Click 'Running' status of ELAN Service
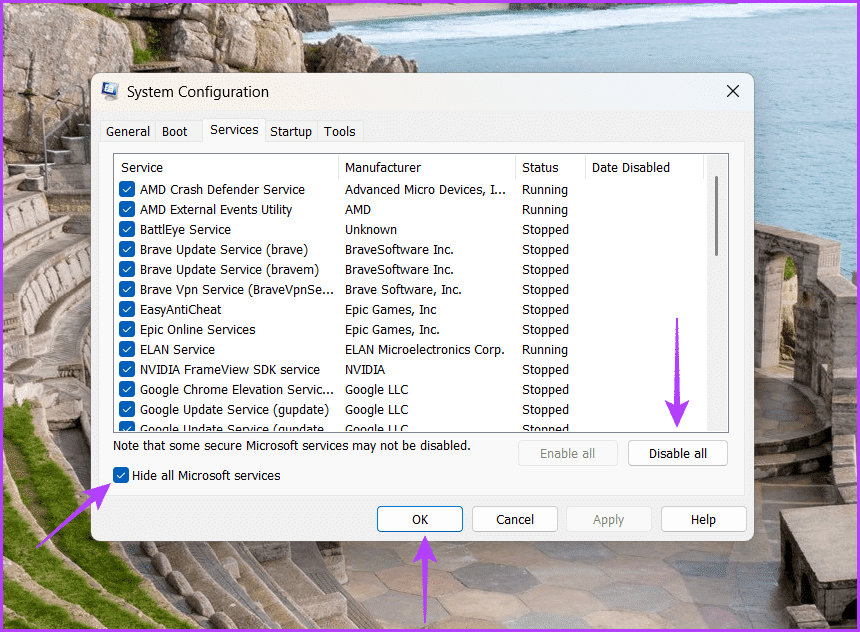Image resolution: width=860 pixels, height=632 pixels. point(545,349)
